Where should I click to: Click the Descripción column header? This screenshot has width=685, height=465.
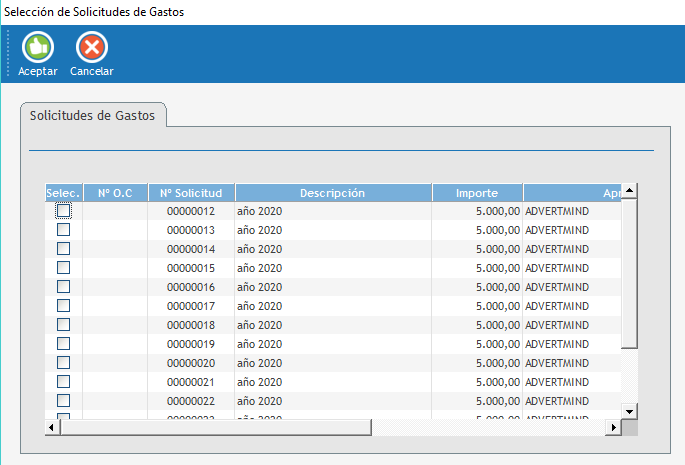tap(333, 193)
